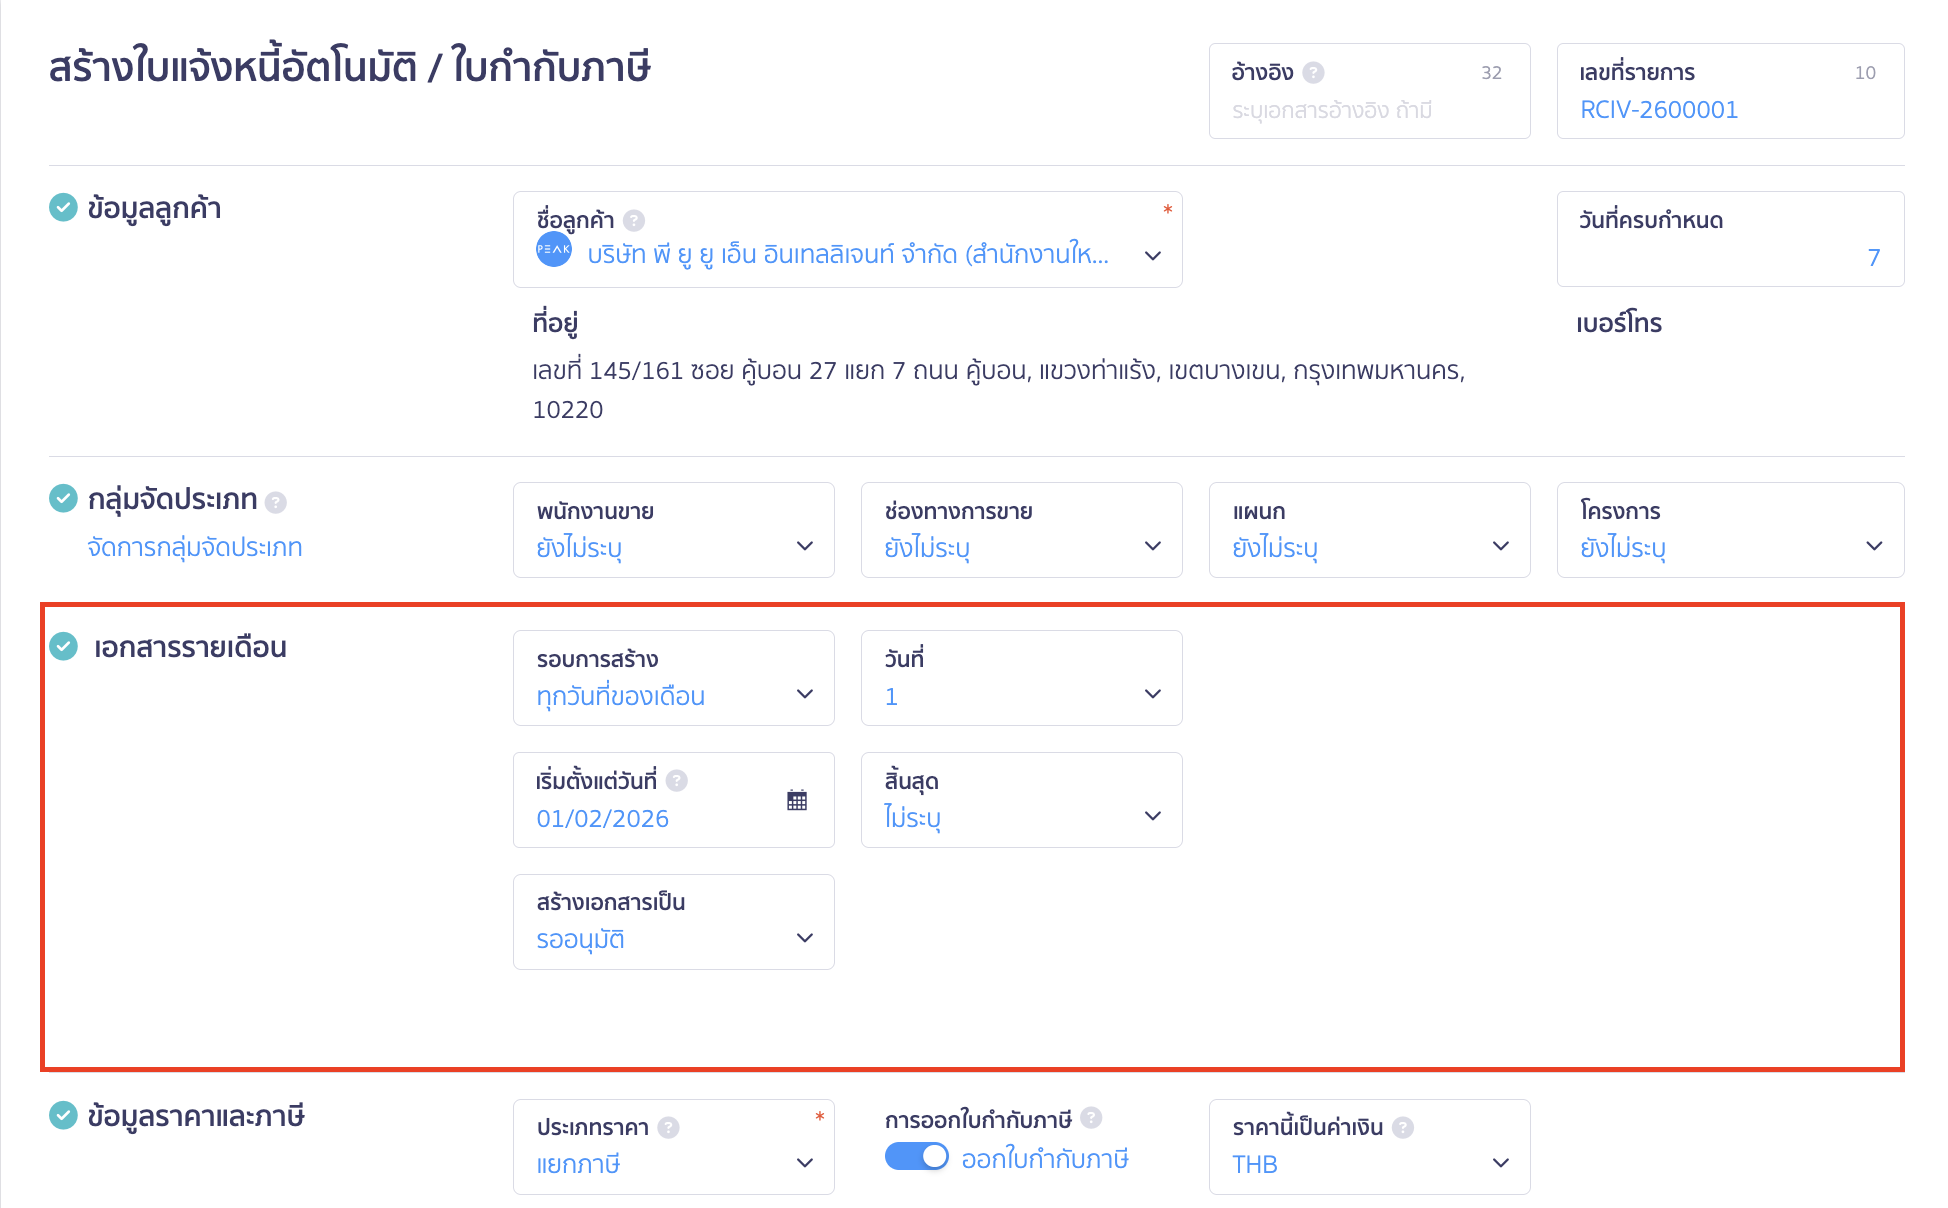The width and height of the screenshot is (1948, 1208).
Task: Click the calendar icon in เริ่มตั้งแต่วันที่ field
Action: tap(797, 800)
